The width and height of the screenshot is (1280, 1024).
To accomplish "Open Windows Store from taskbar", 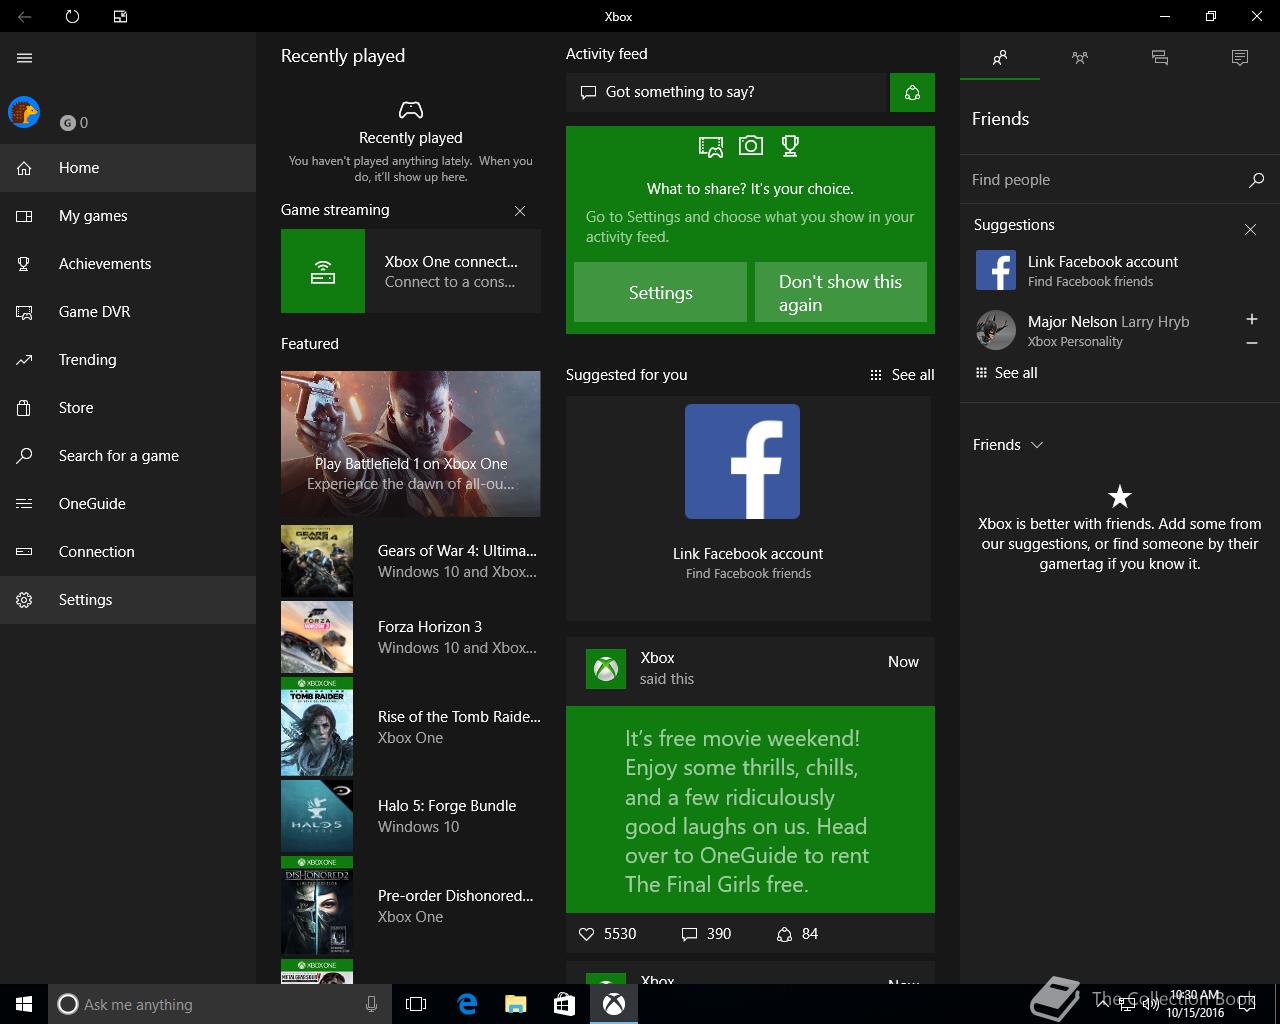I will pyautogui.click(x=565, y=1004).
